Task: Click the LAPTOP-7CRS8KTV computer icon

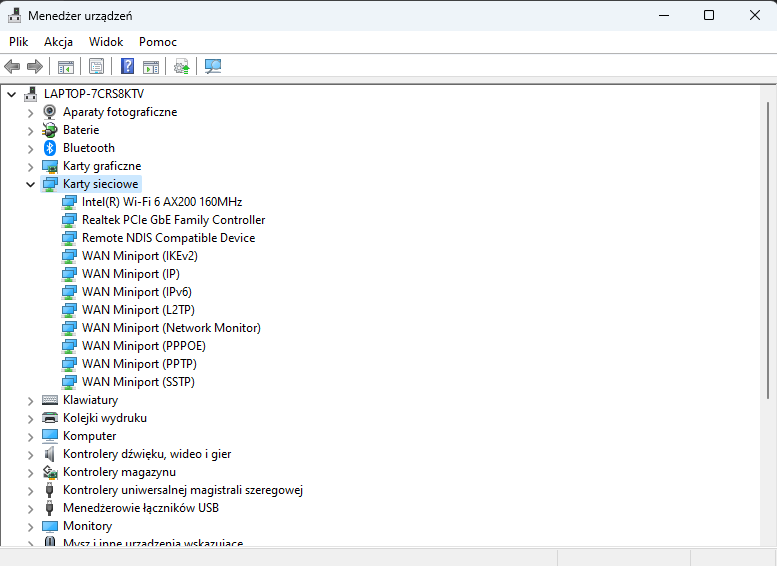Action: click(x=31, y=94)
